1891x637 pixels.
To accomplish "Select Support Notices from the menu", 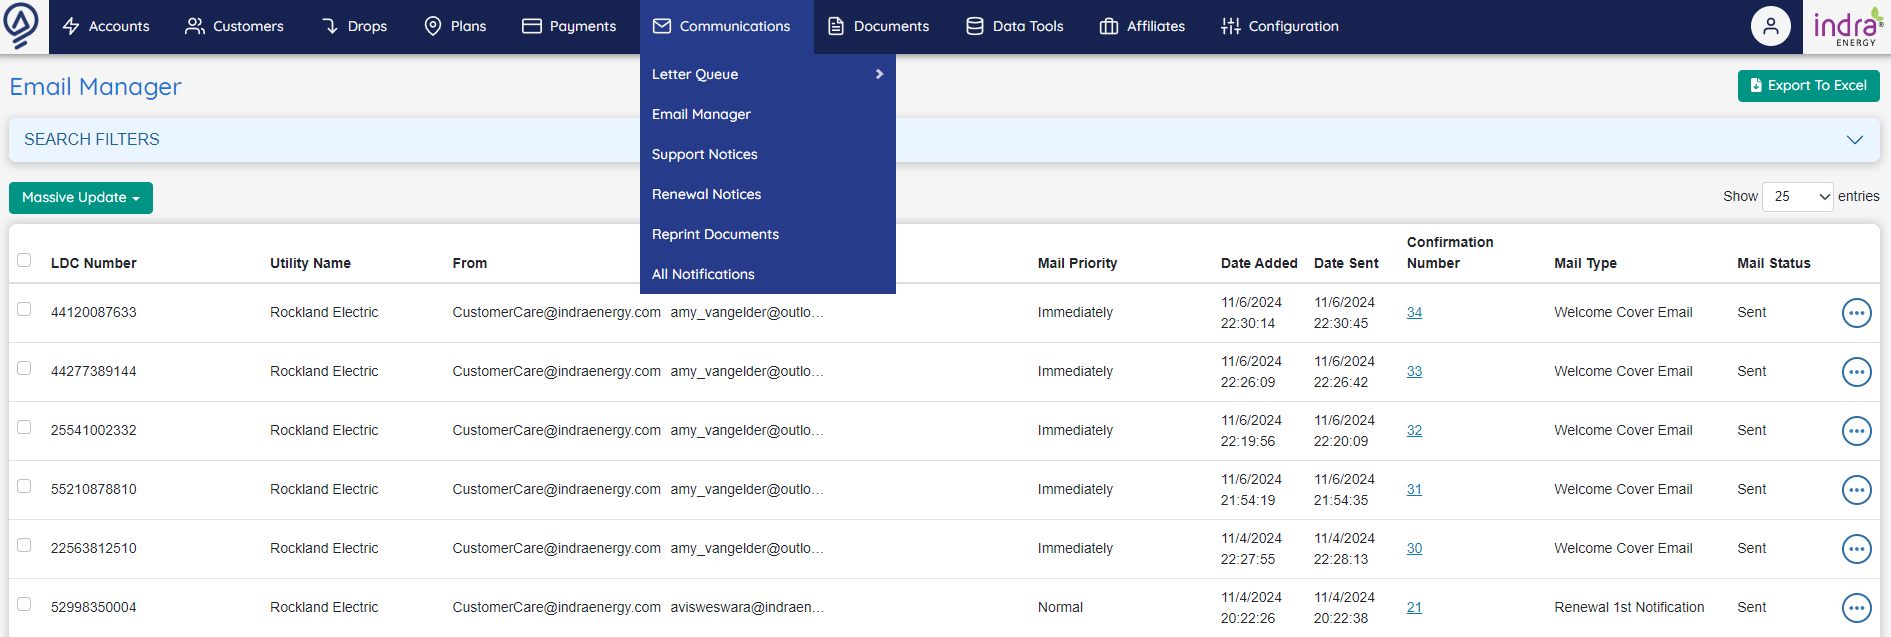I will [x=768, y=154].
